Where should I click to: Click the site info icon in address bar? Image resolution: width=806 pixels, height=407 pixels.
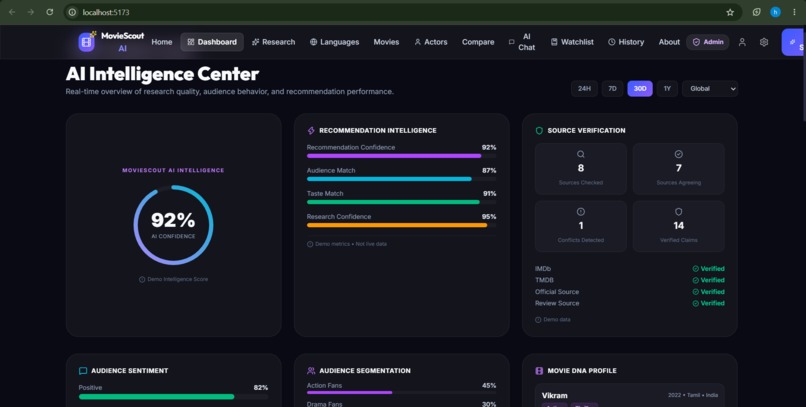click(72, 12)
